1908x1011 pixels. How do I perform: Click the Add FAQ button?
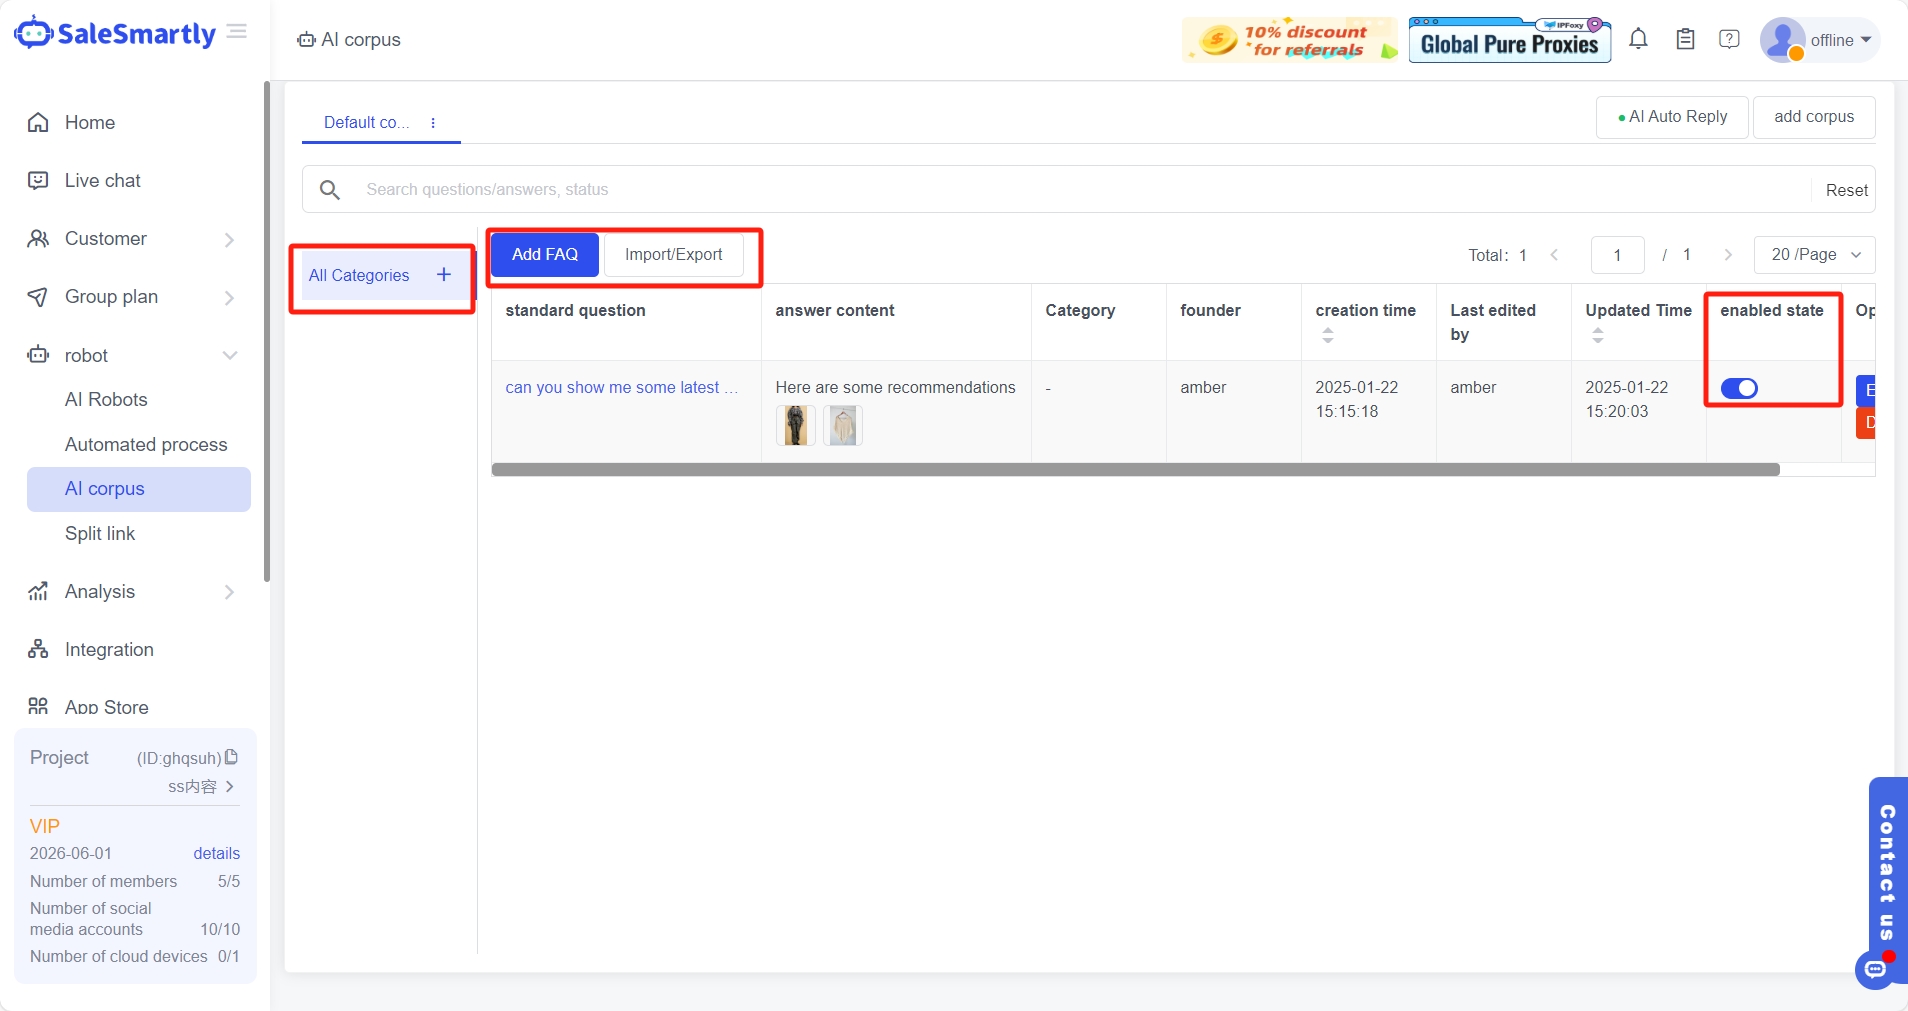click(545, 255)
